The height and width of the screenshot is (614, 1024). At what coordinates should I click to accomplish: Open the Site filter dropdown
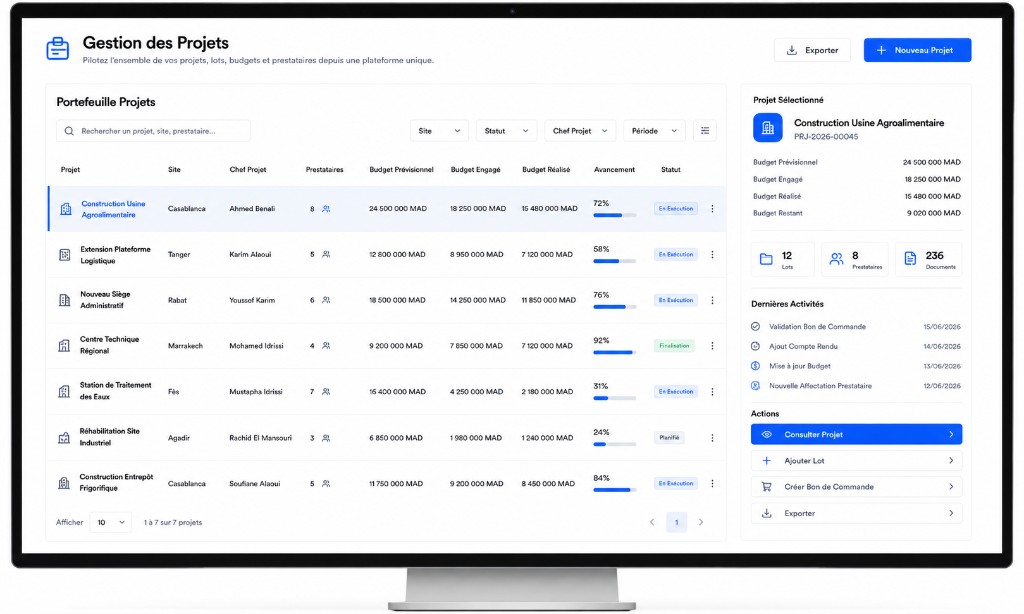tap(440, 131)
